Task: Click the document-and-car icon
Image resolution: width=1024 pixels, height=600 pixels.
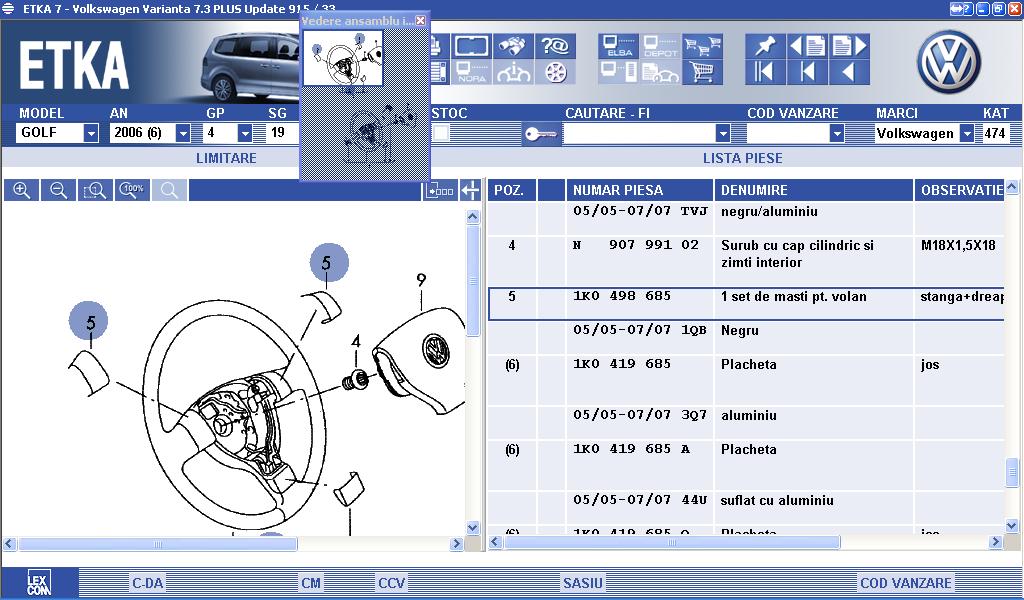Action: point(660,72)
